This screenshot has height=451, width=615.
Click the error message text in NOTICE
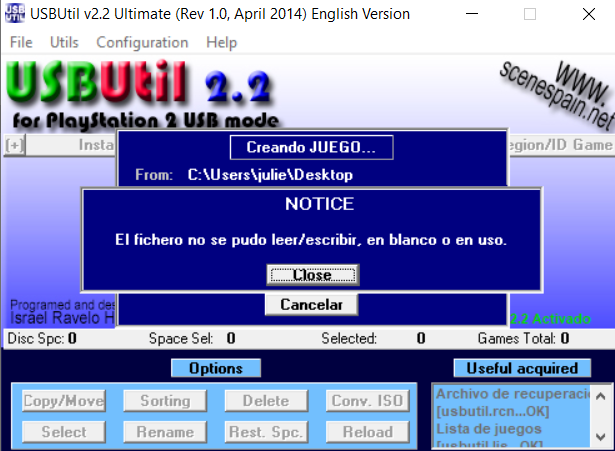[311, 240]
